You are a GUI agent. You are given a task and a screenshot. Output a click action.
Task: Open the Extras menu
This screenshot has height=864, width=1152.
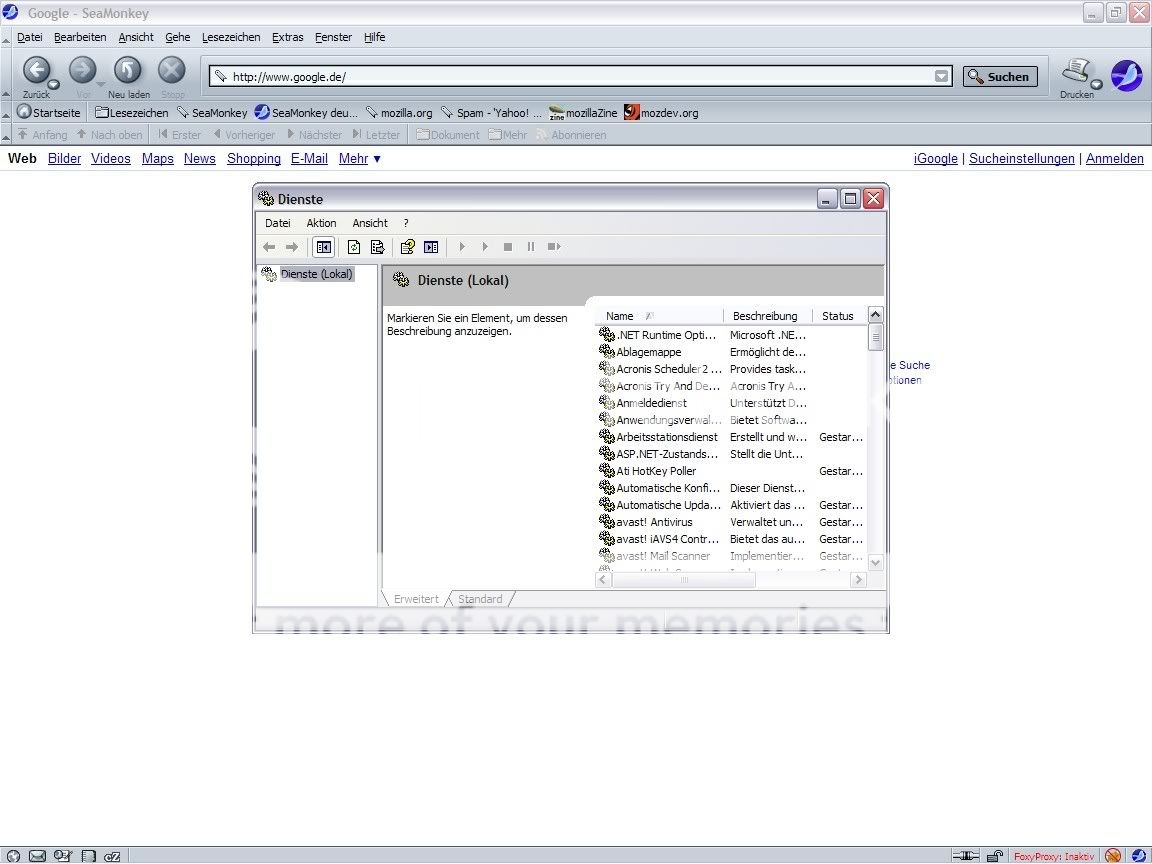pos(287,37)
